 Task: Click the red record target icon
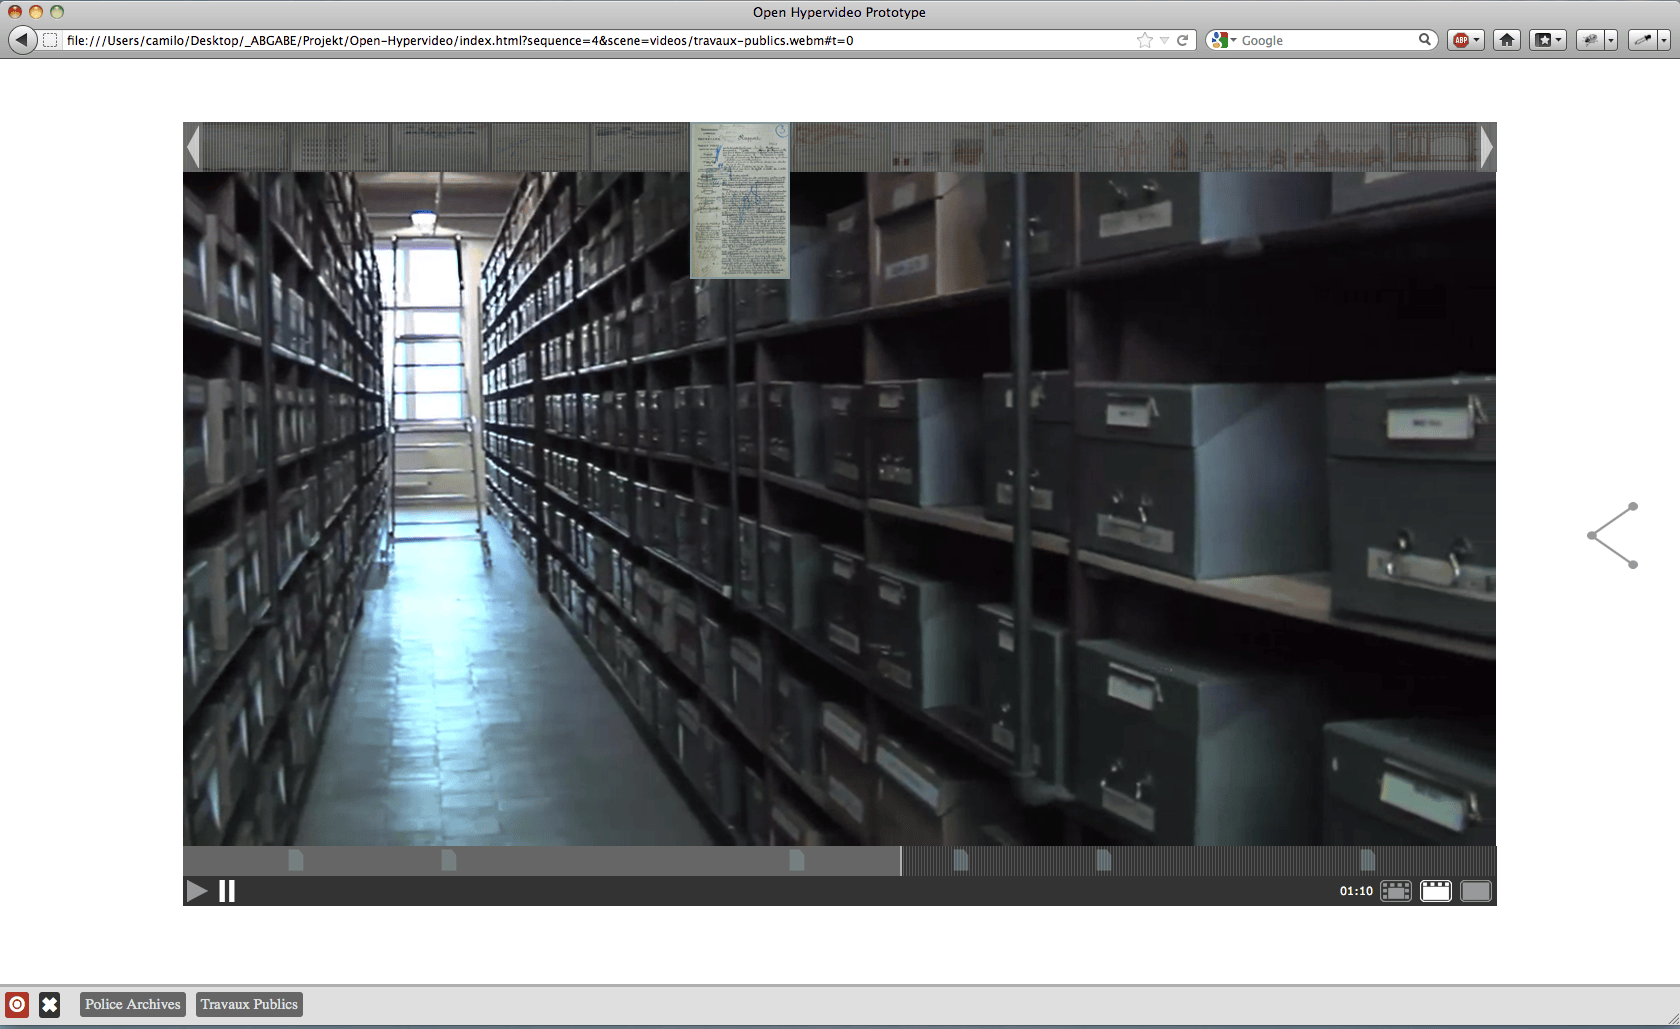coord(17,1004)
